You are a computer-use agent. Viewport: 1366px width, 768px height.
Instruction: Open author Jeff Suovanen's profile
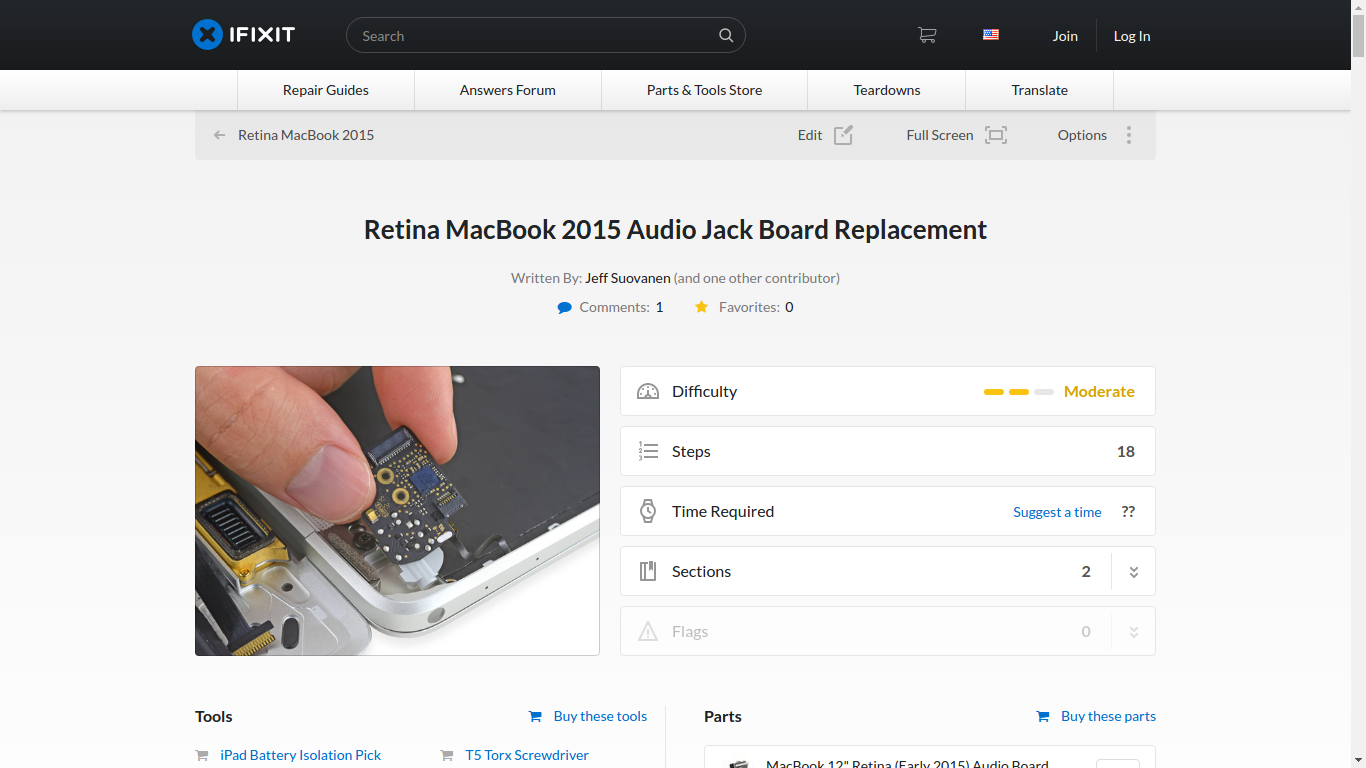click(x=628, y=278)
